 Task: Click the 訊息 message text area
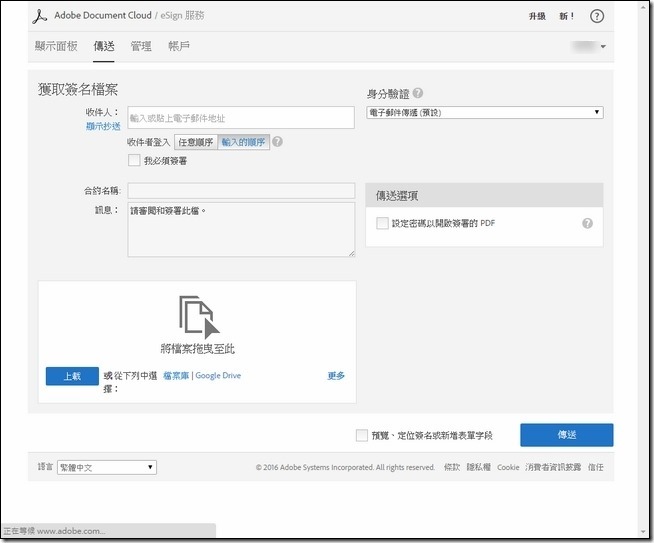(x=241, y=230)
